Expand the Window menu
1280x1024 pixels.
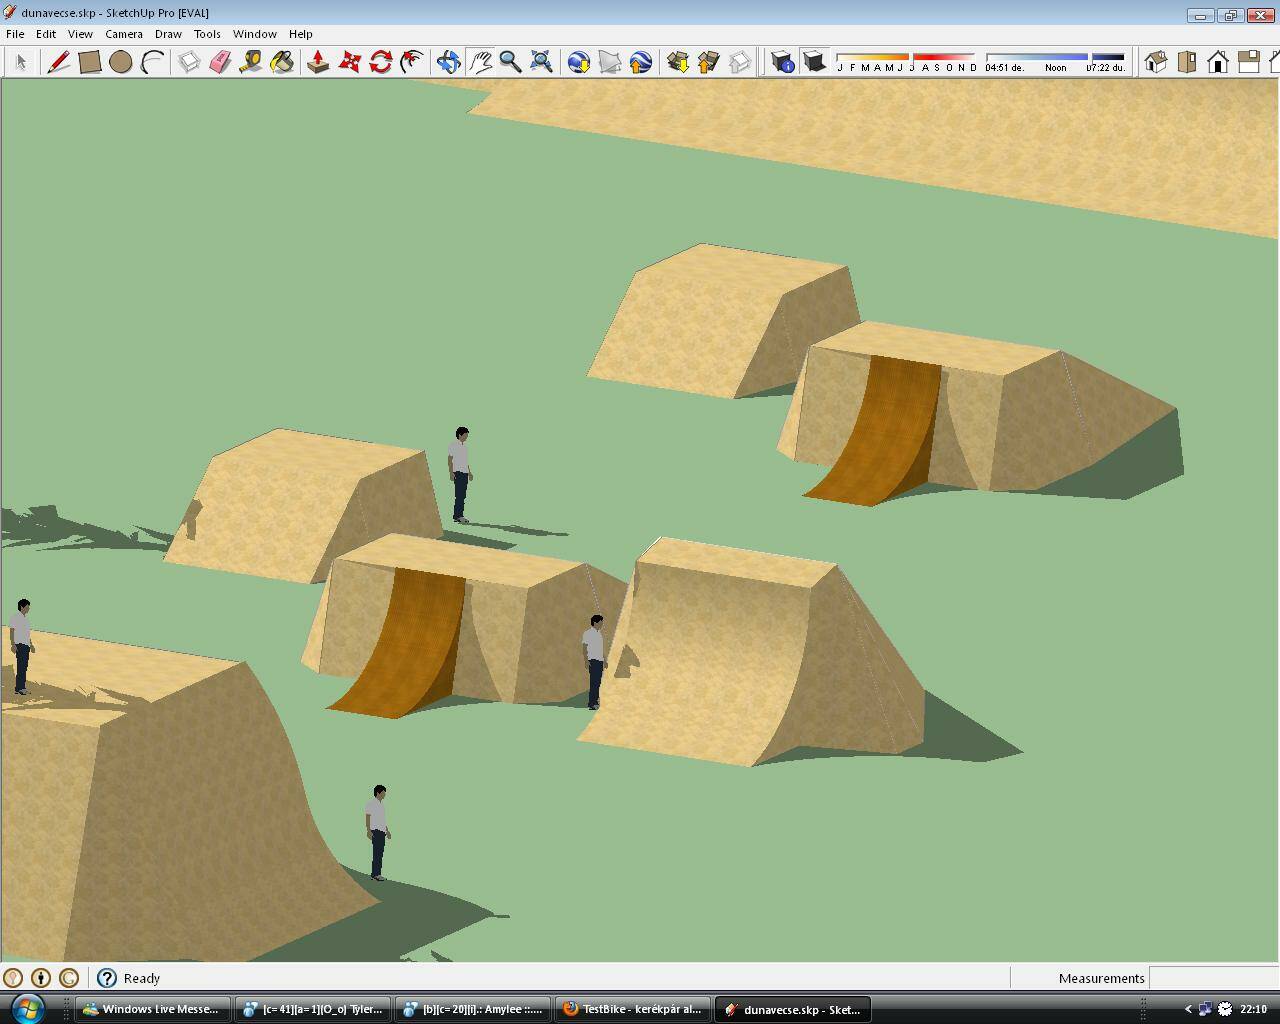pyautogui.click(x=254, y=34)
